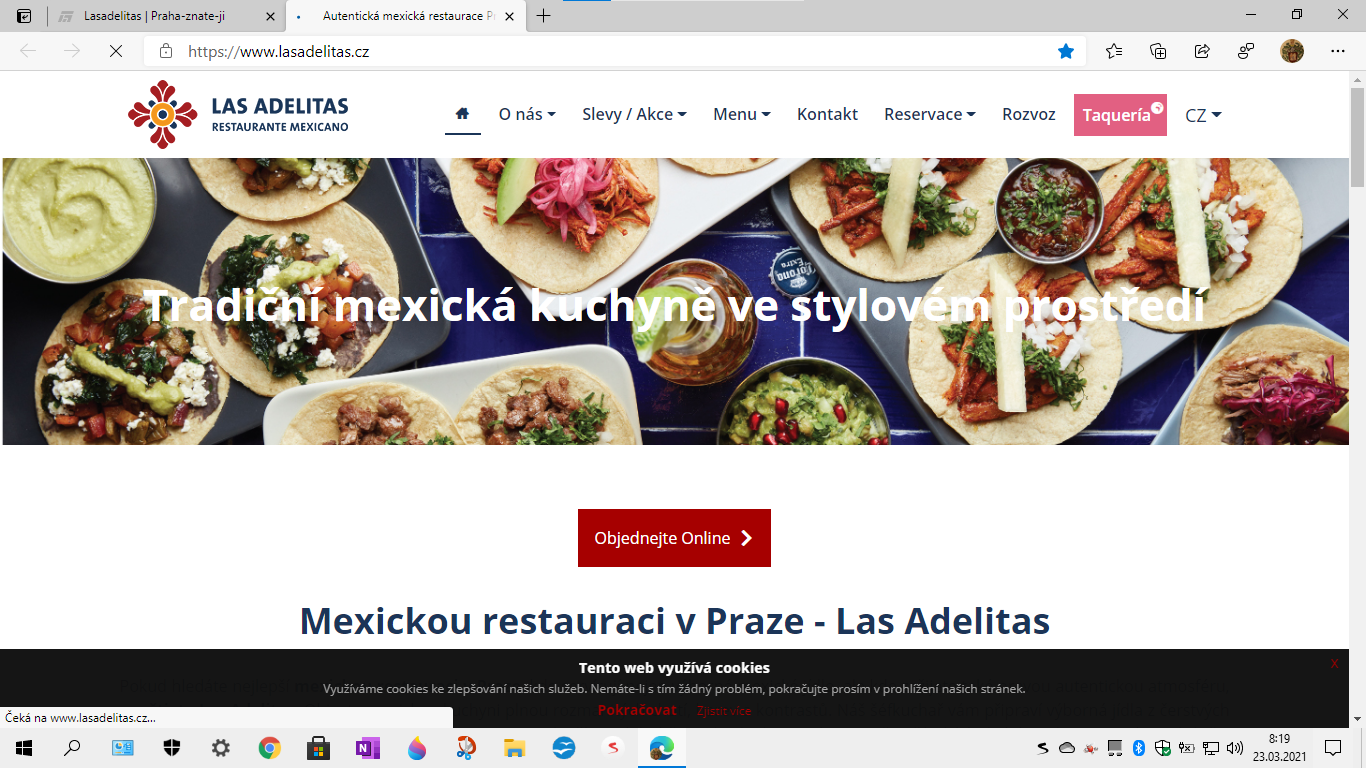Screen dimensions: 1366x768
Task: Click the toolbar icon left of profile avatar
Action: click(x=1246, y=51)
